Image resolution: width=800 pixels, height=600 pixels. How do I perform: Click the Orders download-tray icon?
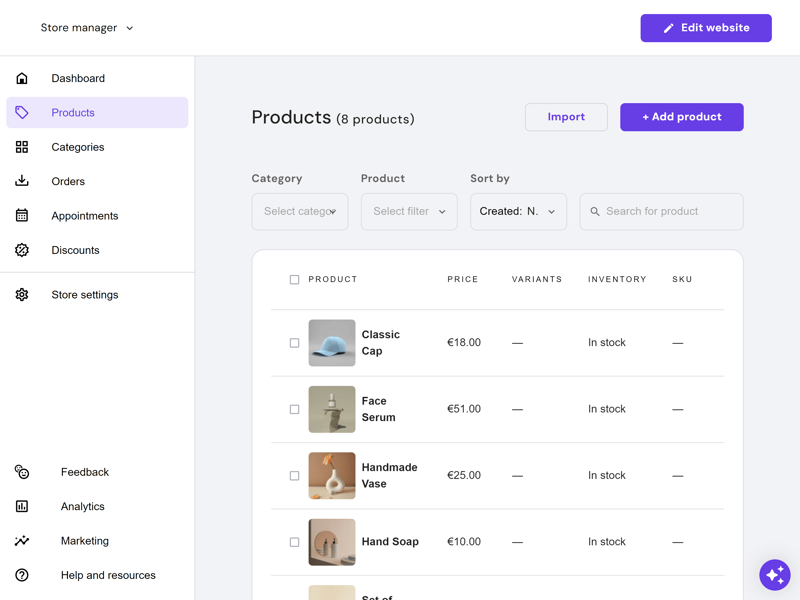(21, 181)
